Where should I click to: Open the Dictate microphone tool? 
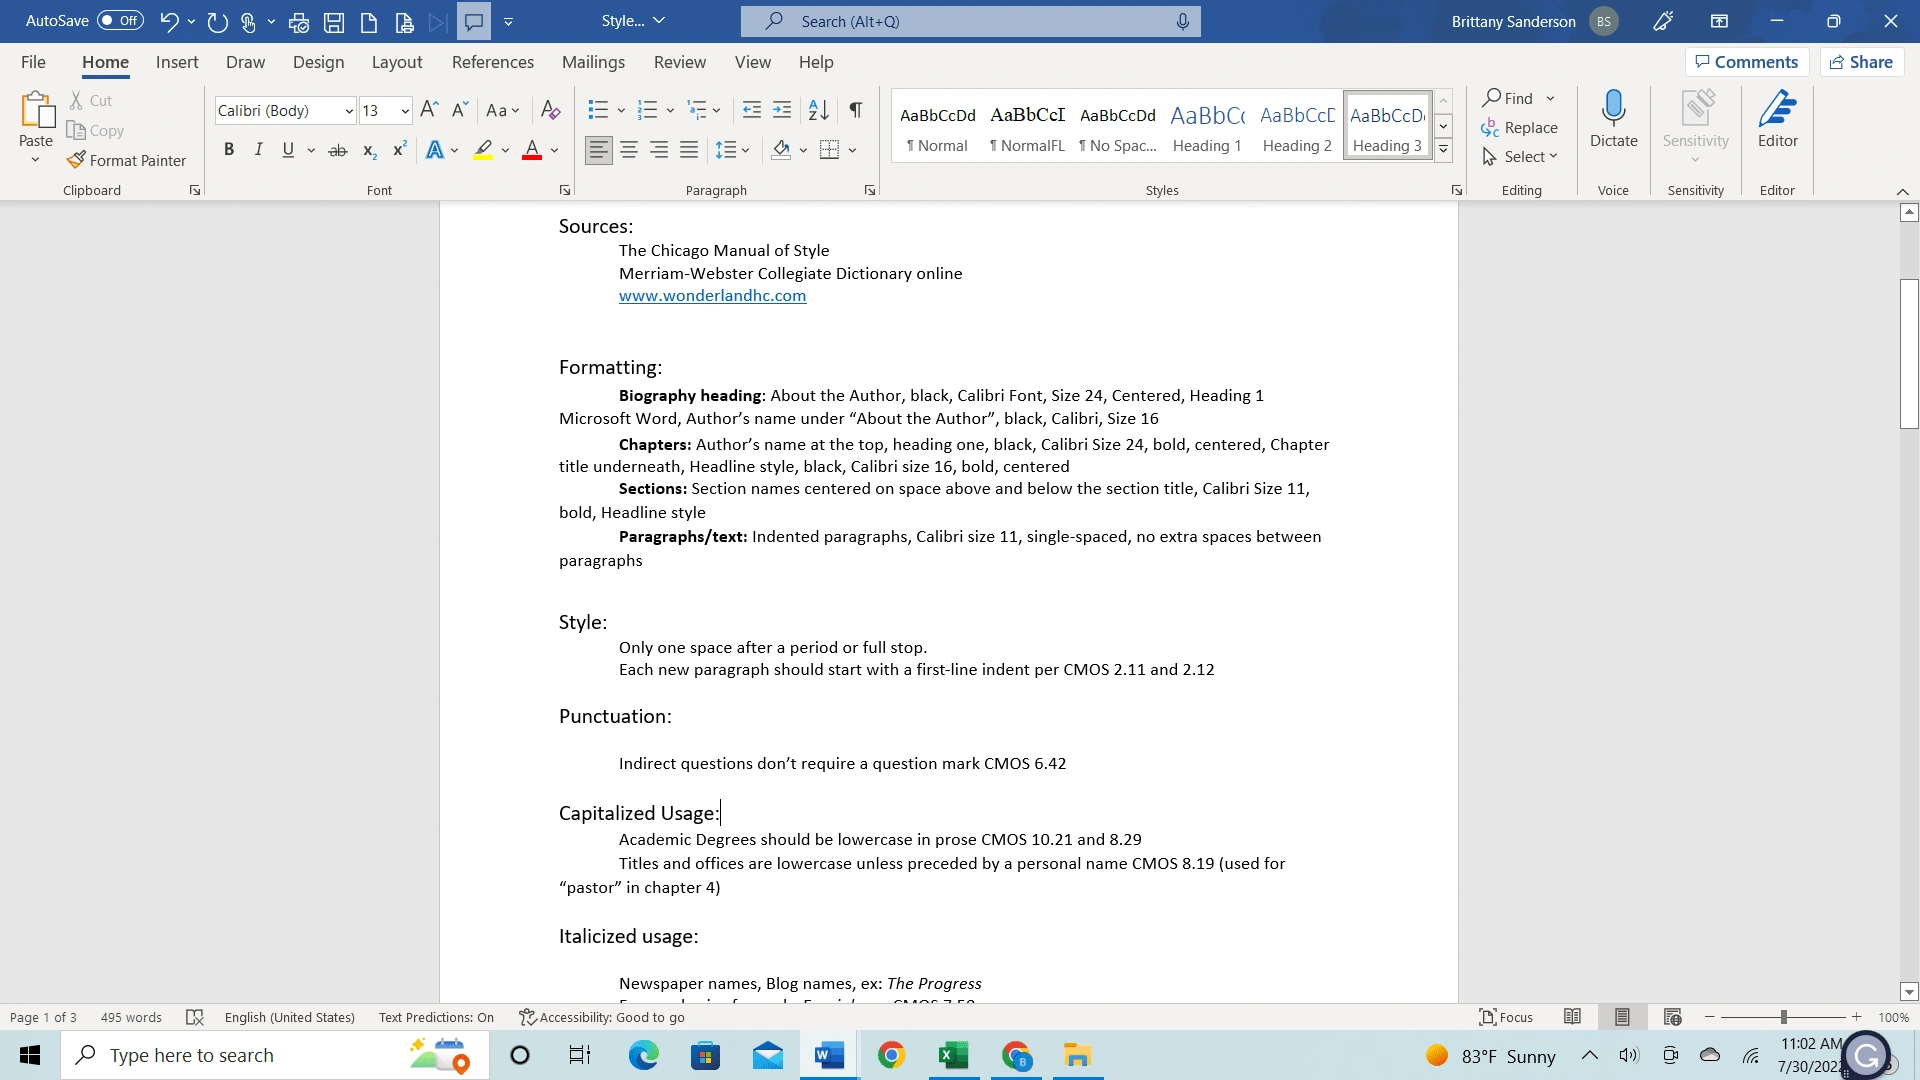1613,108
